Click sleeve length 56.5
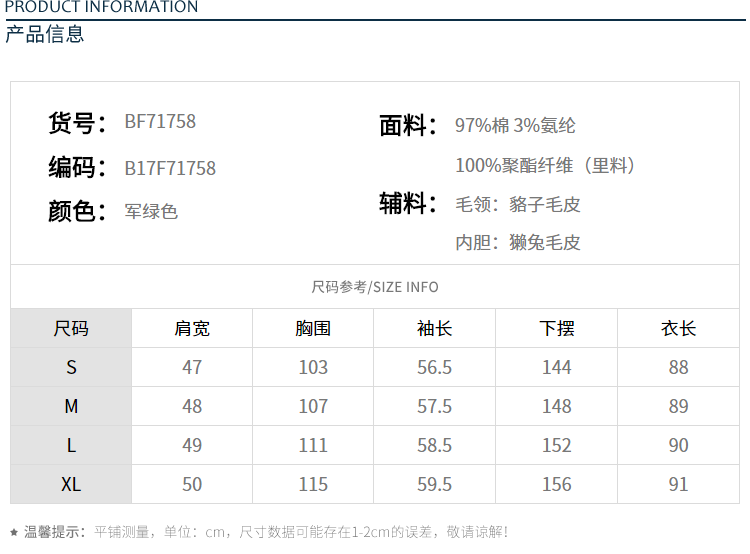The image size is (750, 554). click(434, 367)
